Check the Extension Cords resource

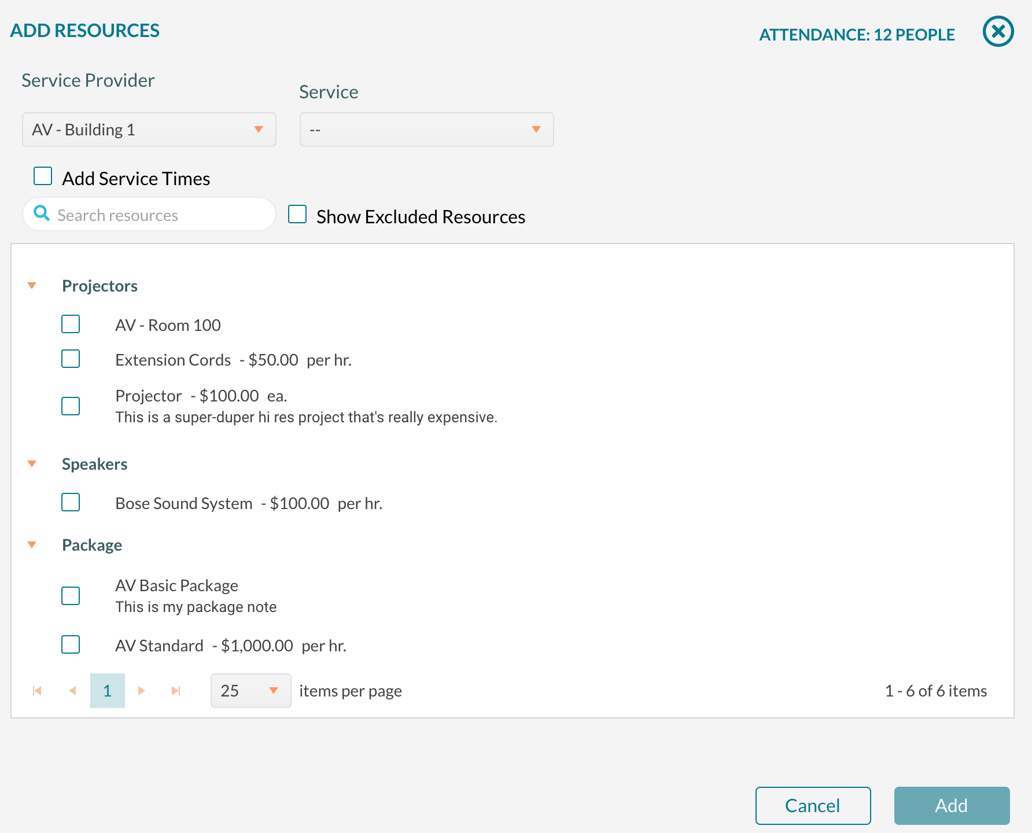(70, 359)
